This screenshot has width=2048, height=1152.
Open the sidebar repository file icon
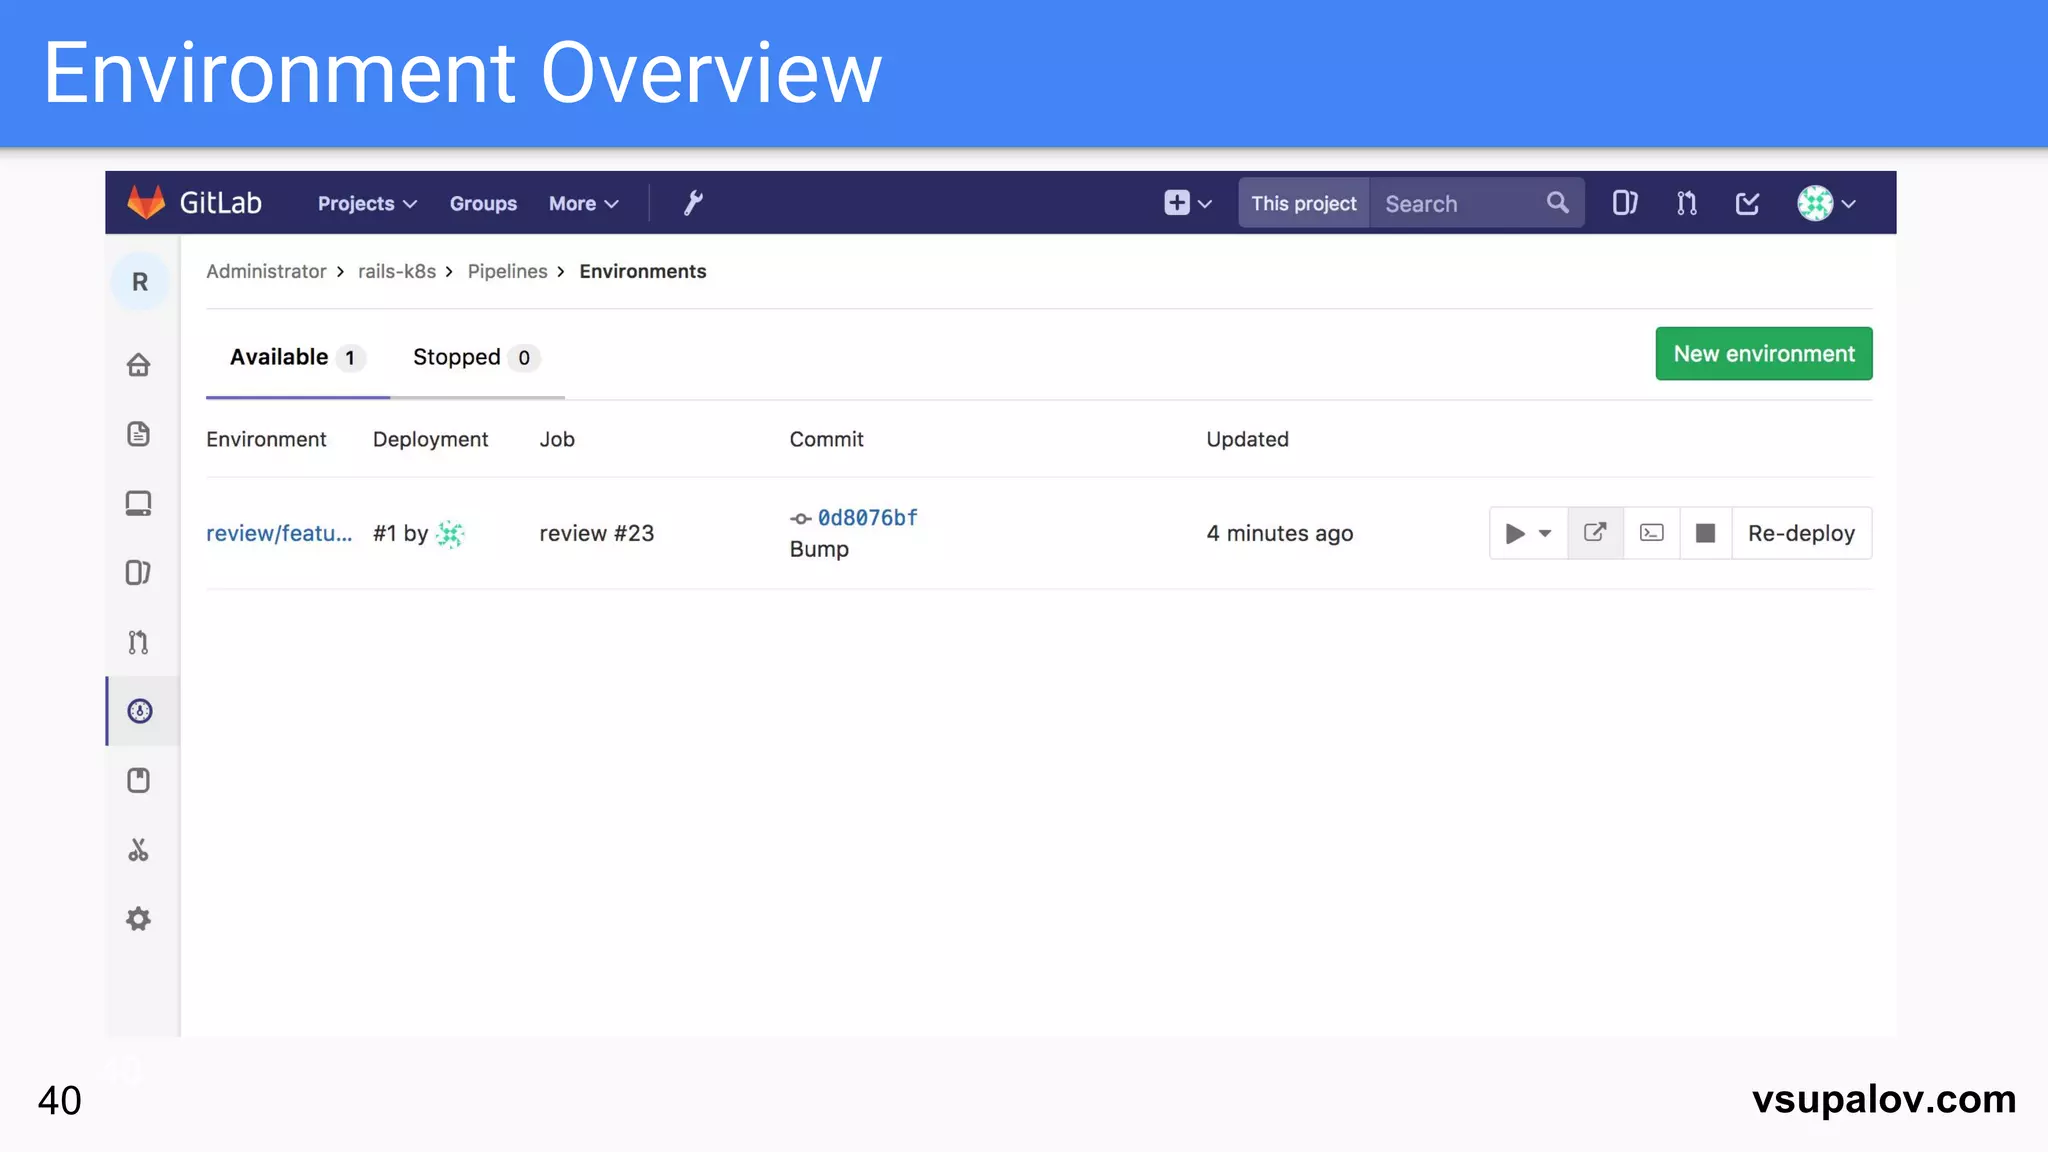coord(139,434)
